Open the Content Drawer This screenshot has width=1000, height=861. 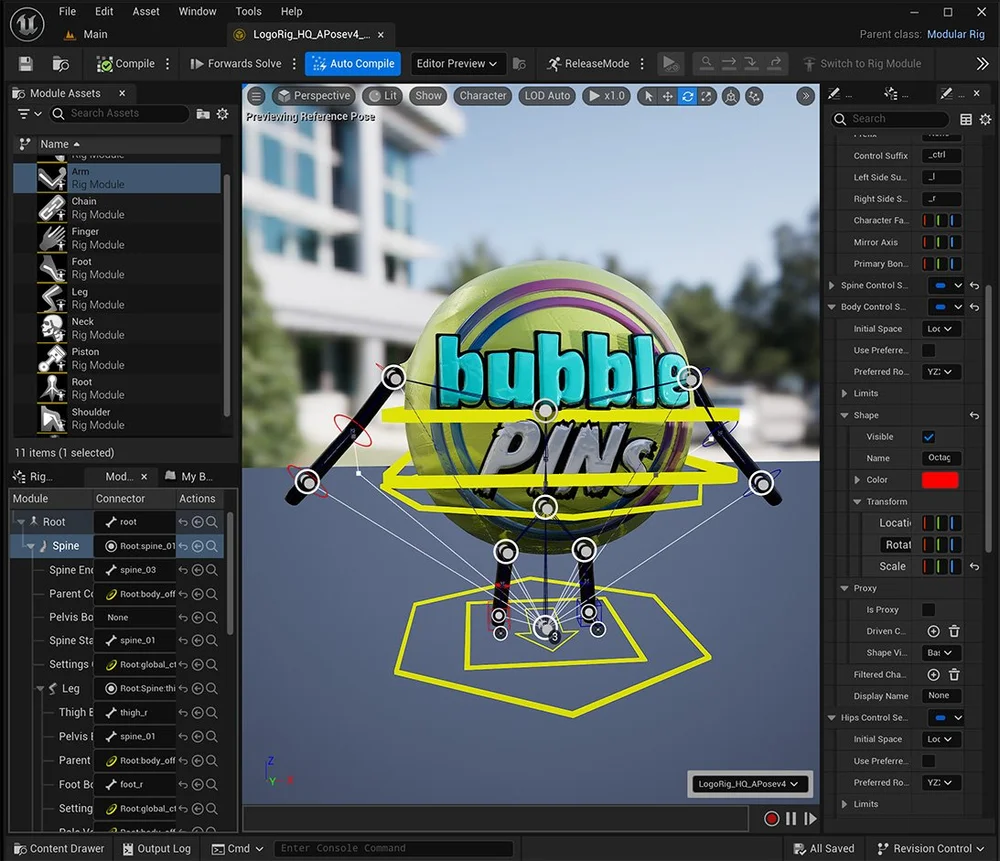59,849
